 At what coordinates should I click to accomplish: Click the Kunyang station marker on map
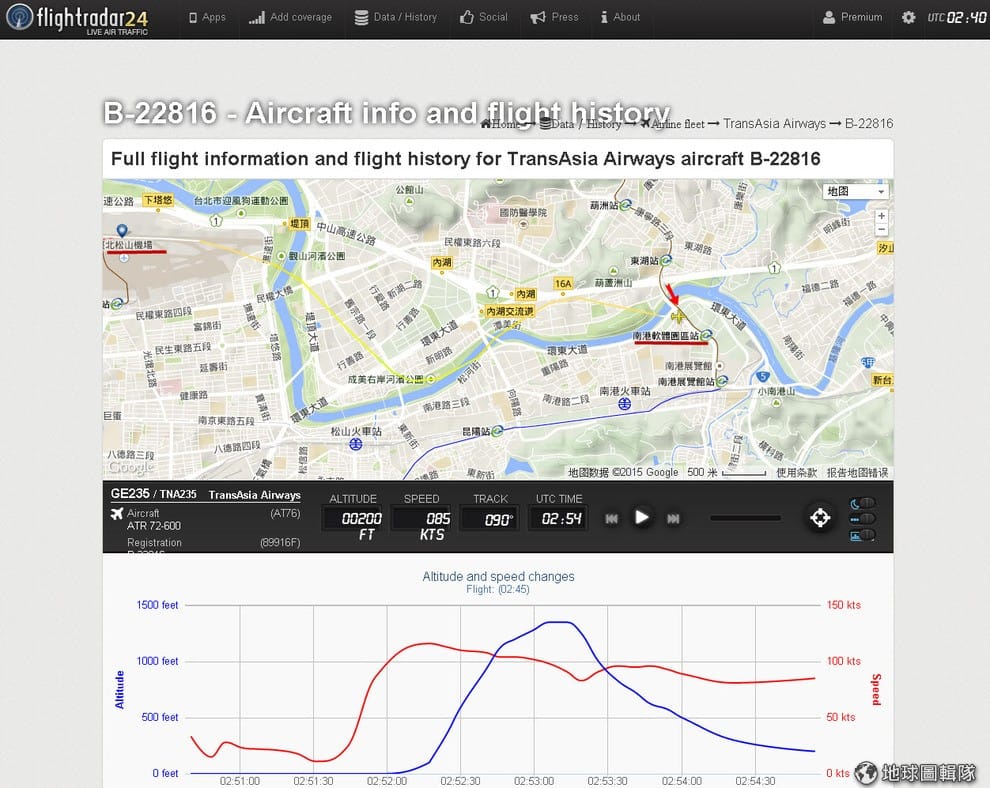point(498,431)
